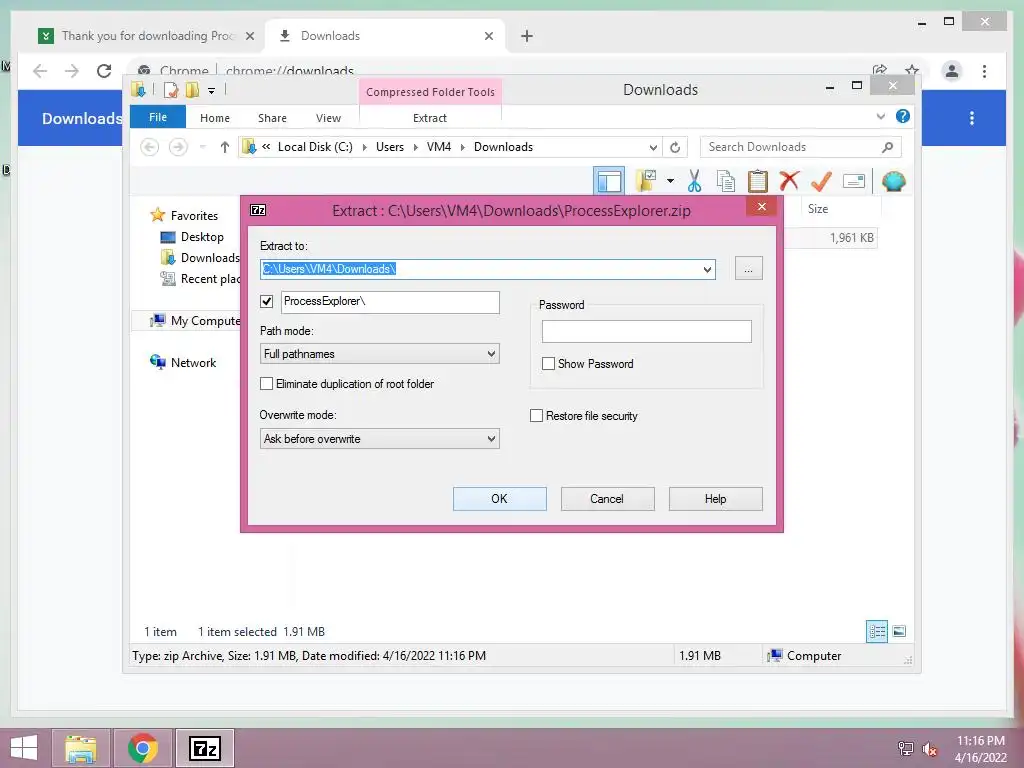Click the Explorer up-arrow navigation icon
This screenshot has height=768, width=1024.
[225, 147]
